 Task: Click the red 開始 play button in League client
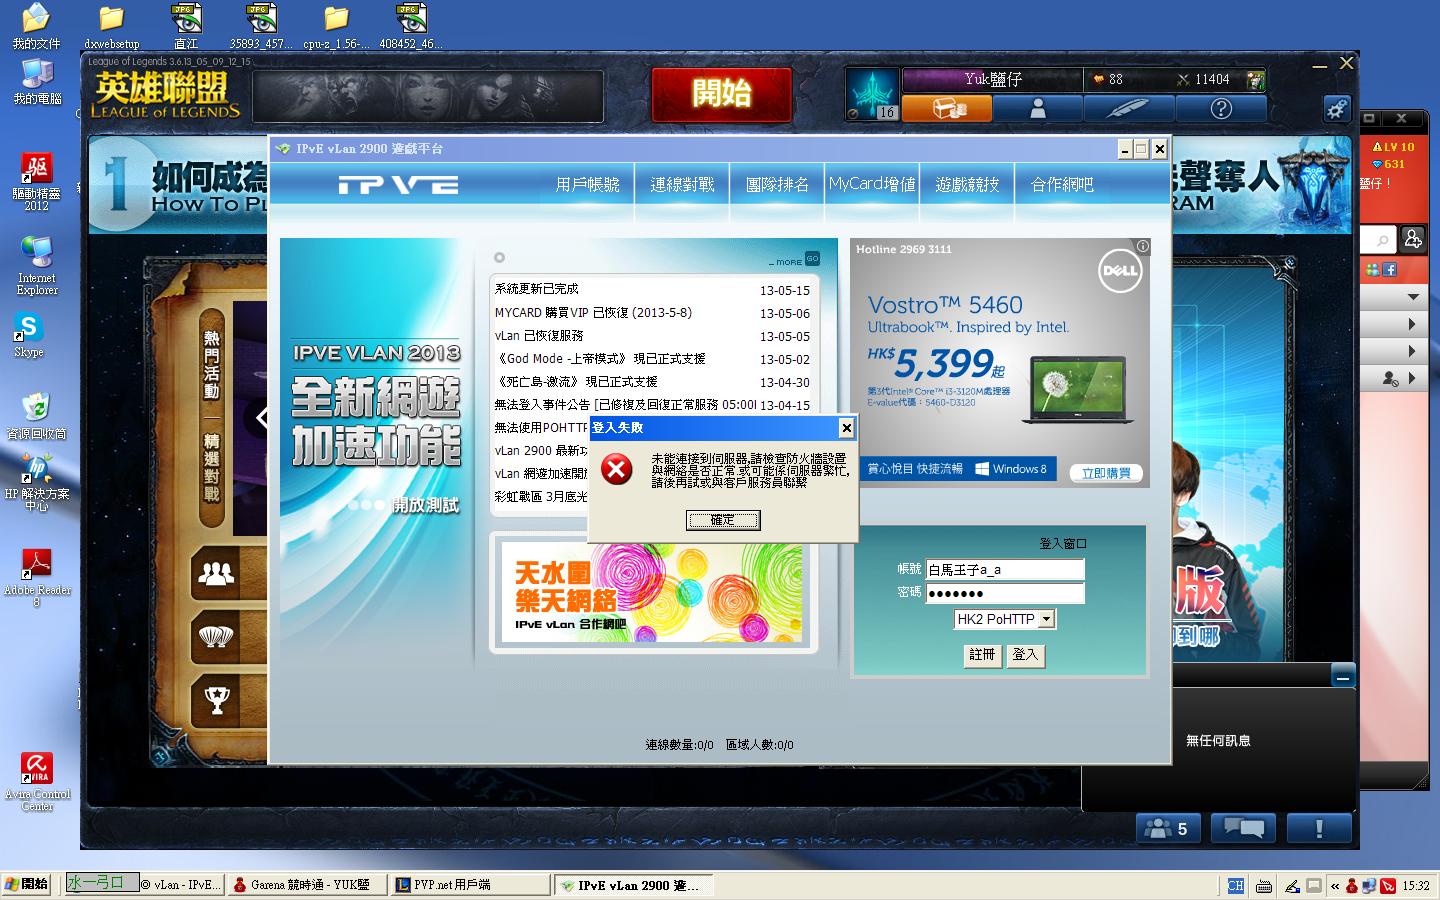[x=721, y=94]
